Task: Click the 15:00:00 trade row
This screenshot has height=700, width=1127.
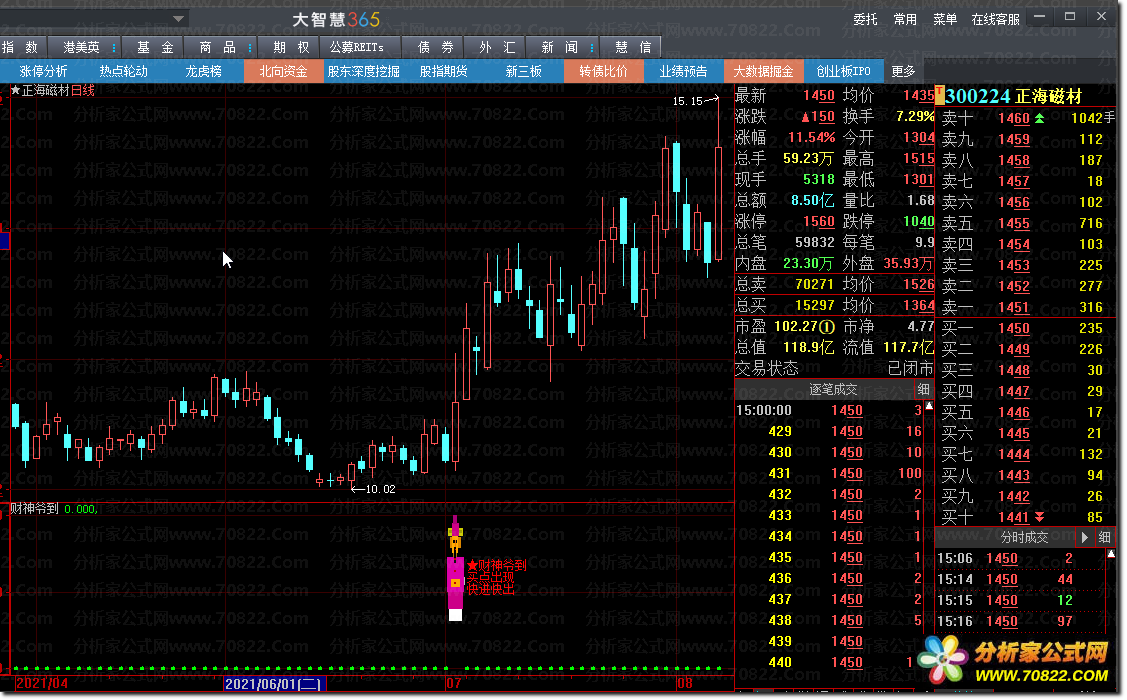Action: [x=829, y=410]
